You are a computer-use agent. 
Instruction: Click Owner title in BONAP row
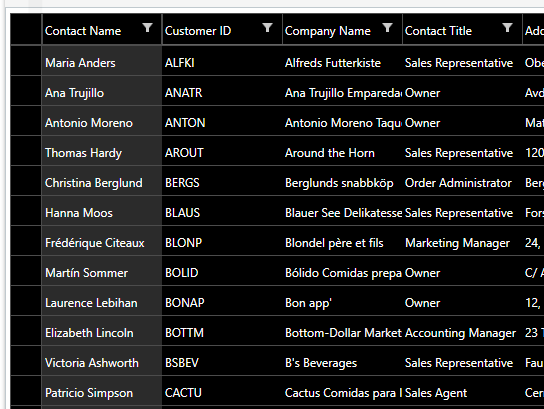[x=462, y=301]
